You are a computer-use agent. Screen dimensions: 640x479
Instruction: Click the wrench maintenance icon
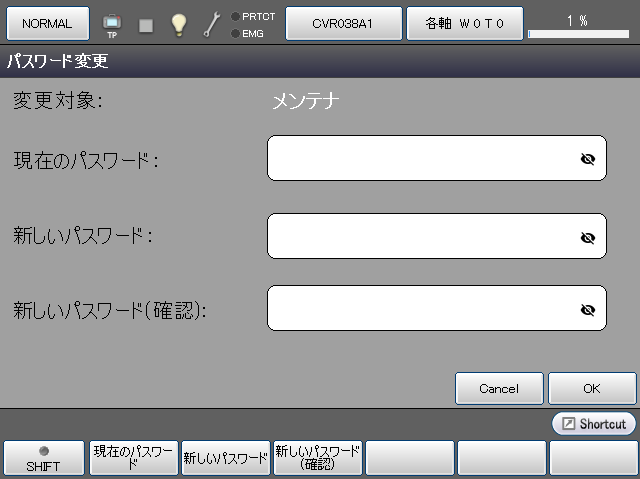coord(211,24)
